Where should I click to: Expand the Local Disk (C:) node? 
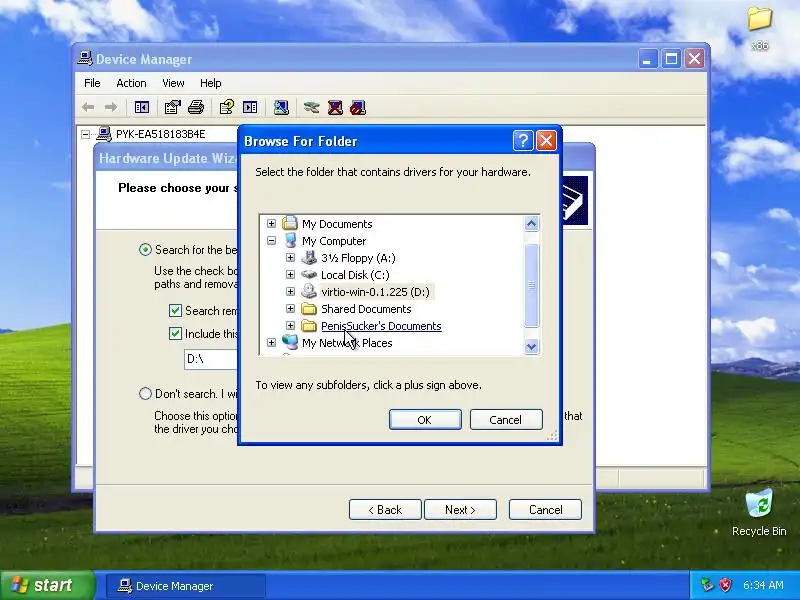(290, 274)
